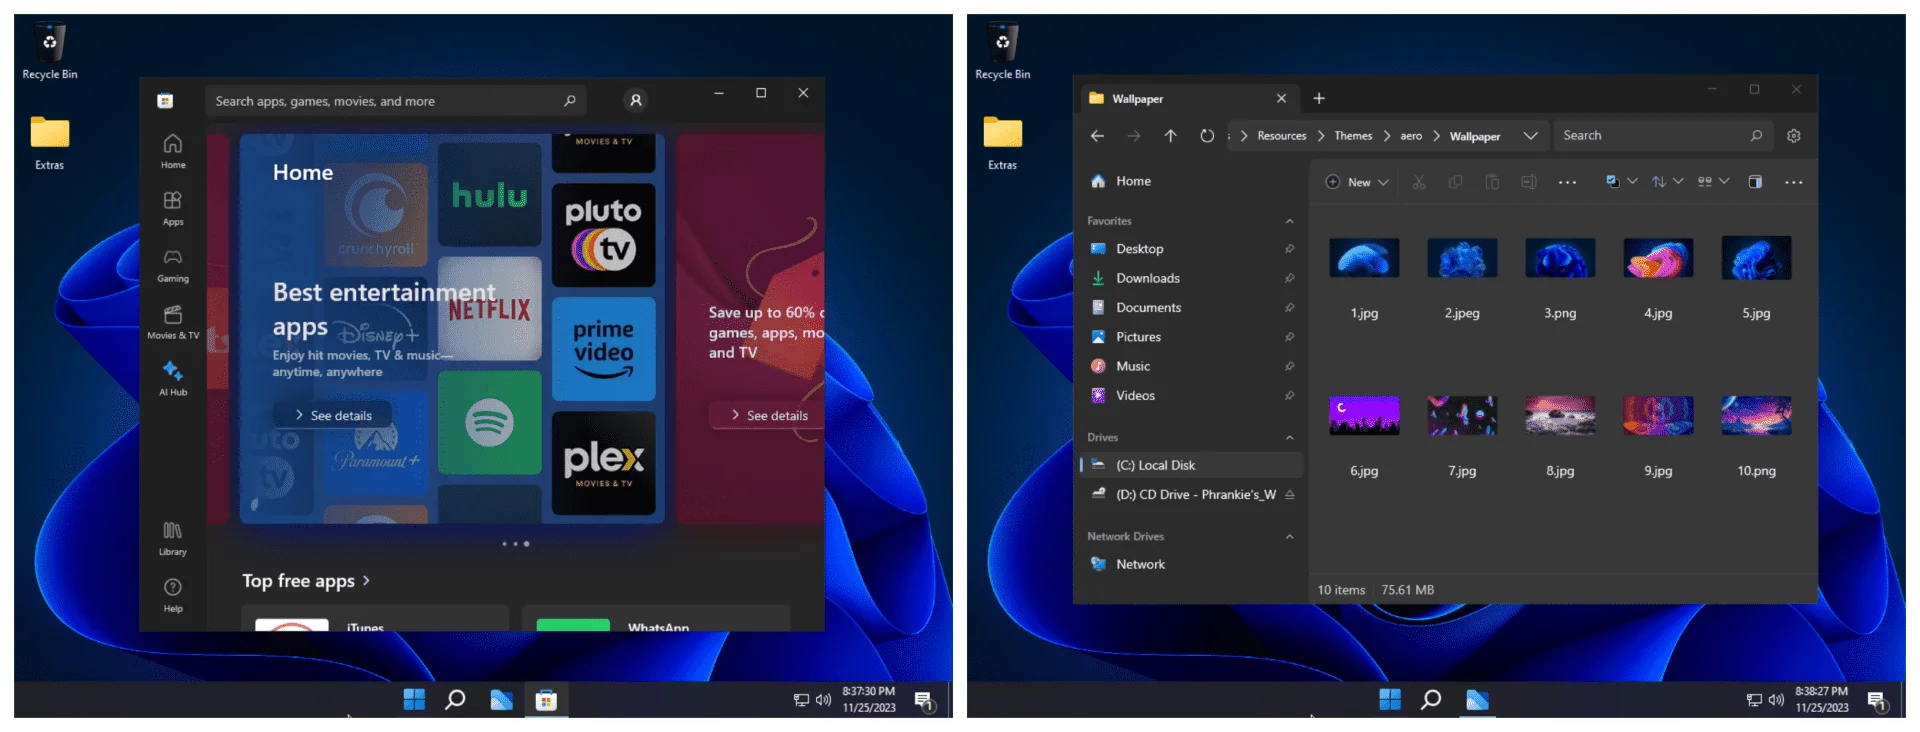Open Library in the Store sidebar
This screenshot has height=732, width=1920.
(173, 539)
